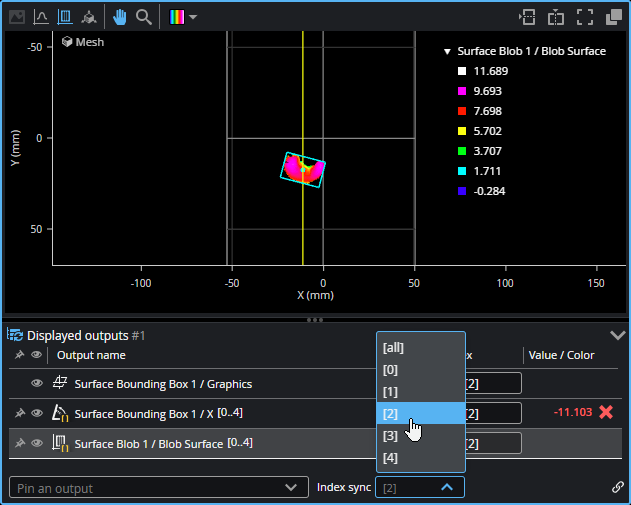This screenshot has height=505, width=631.
Task: Click the index field for Graphics row
Action: (x=492, y=383)
